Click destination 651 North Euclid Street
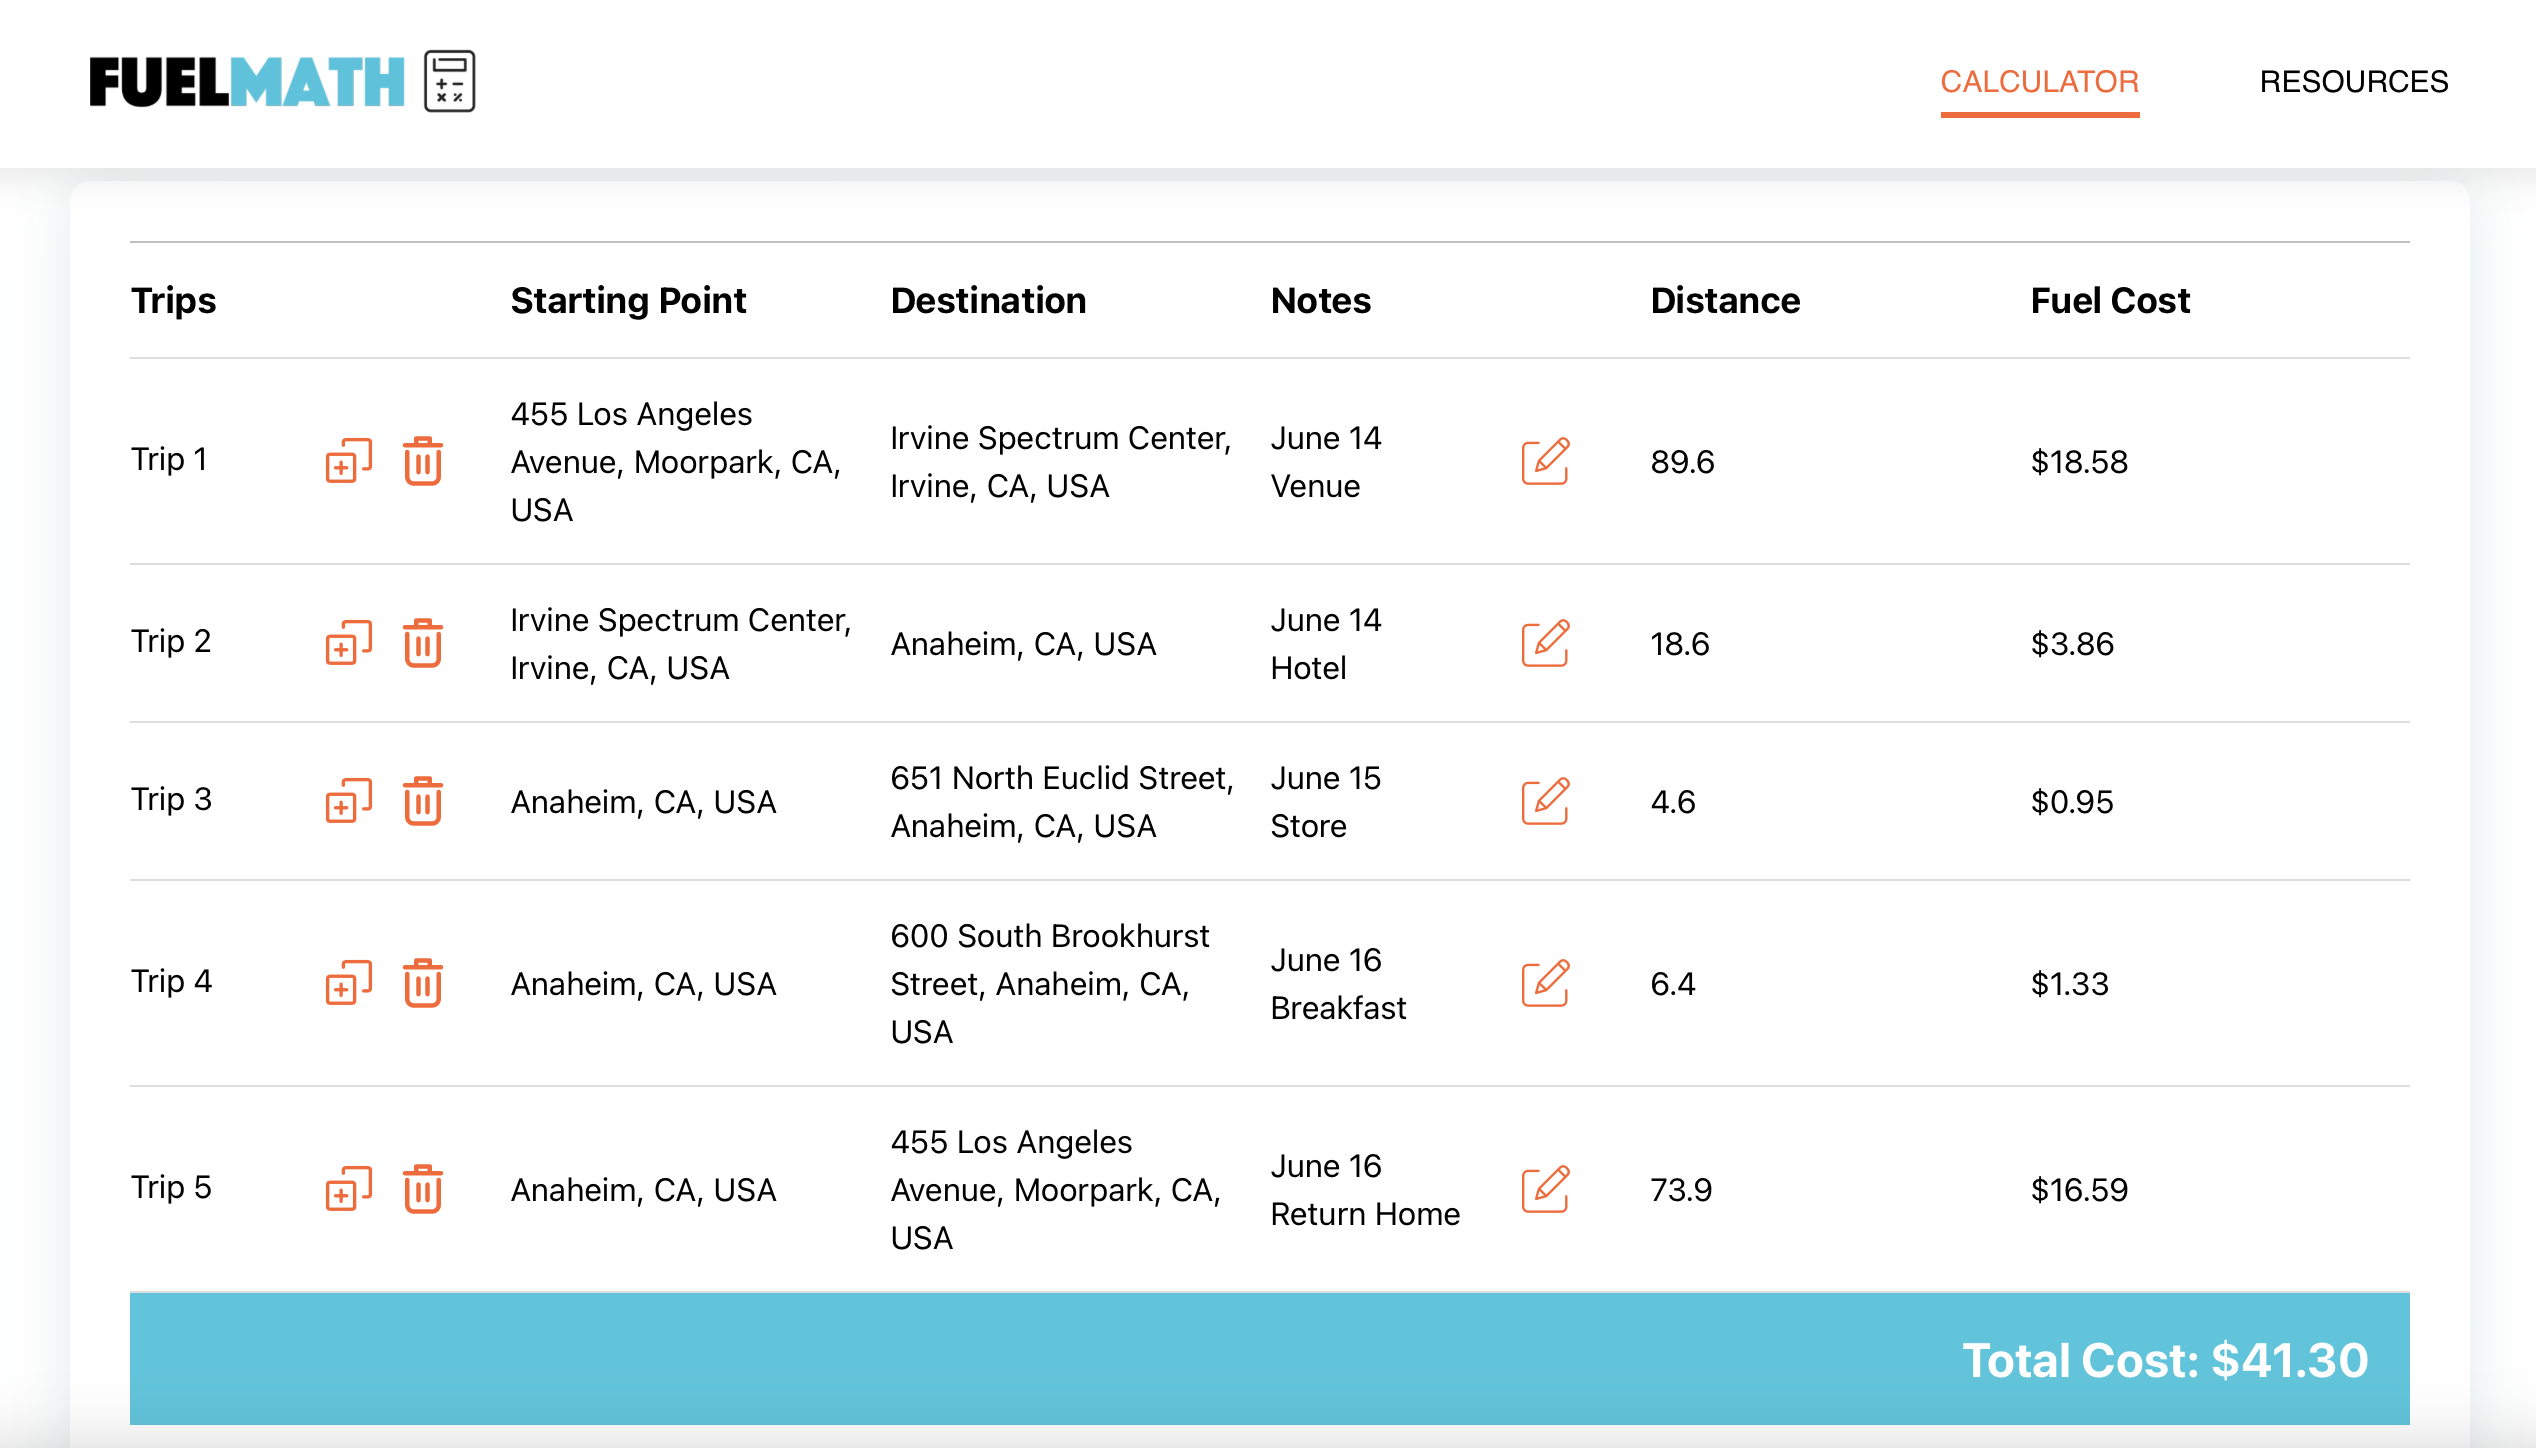The width and height of the screenshot is (2536, 1448). [1062, 802]
